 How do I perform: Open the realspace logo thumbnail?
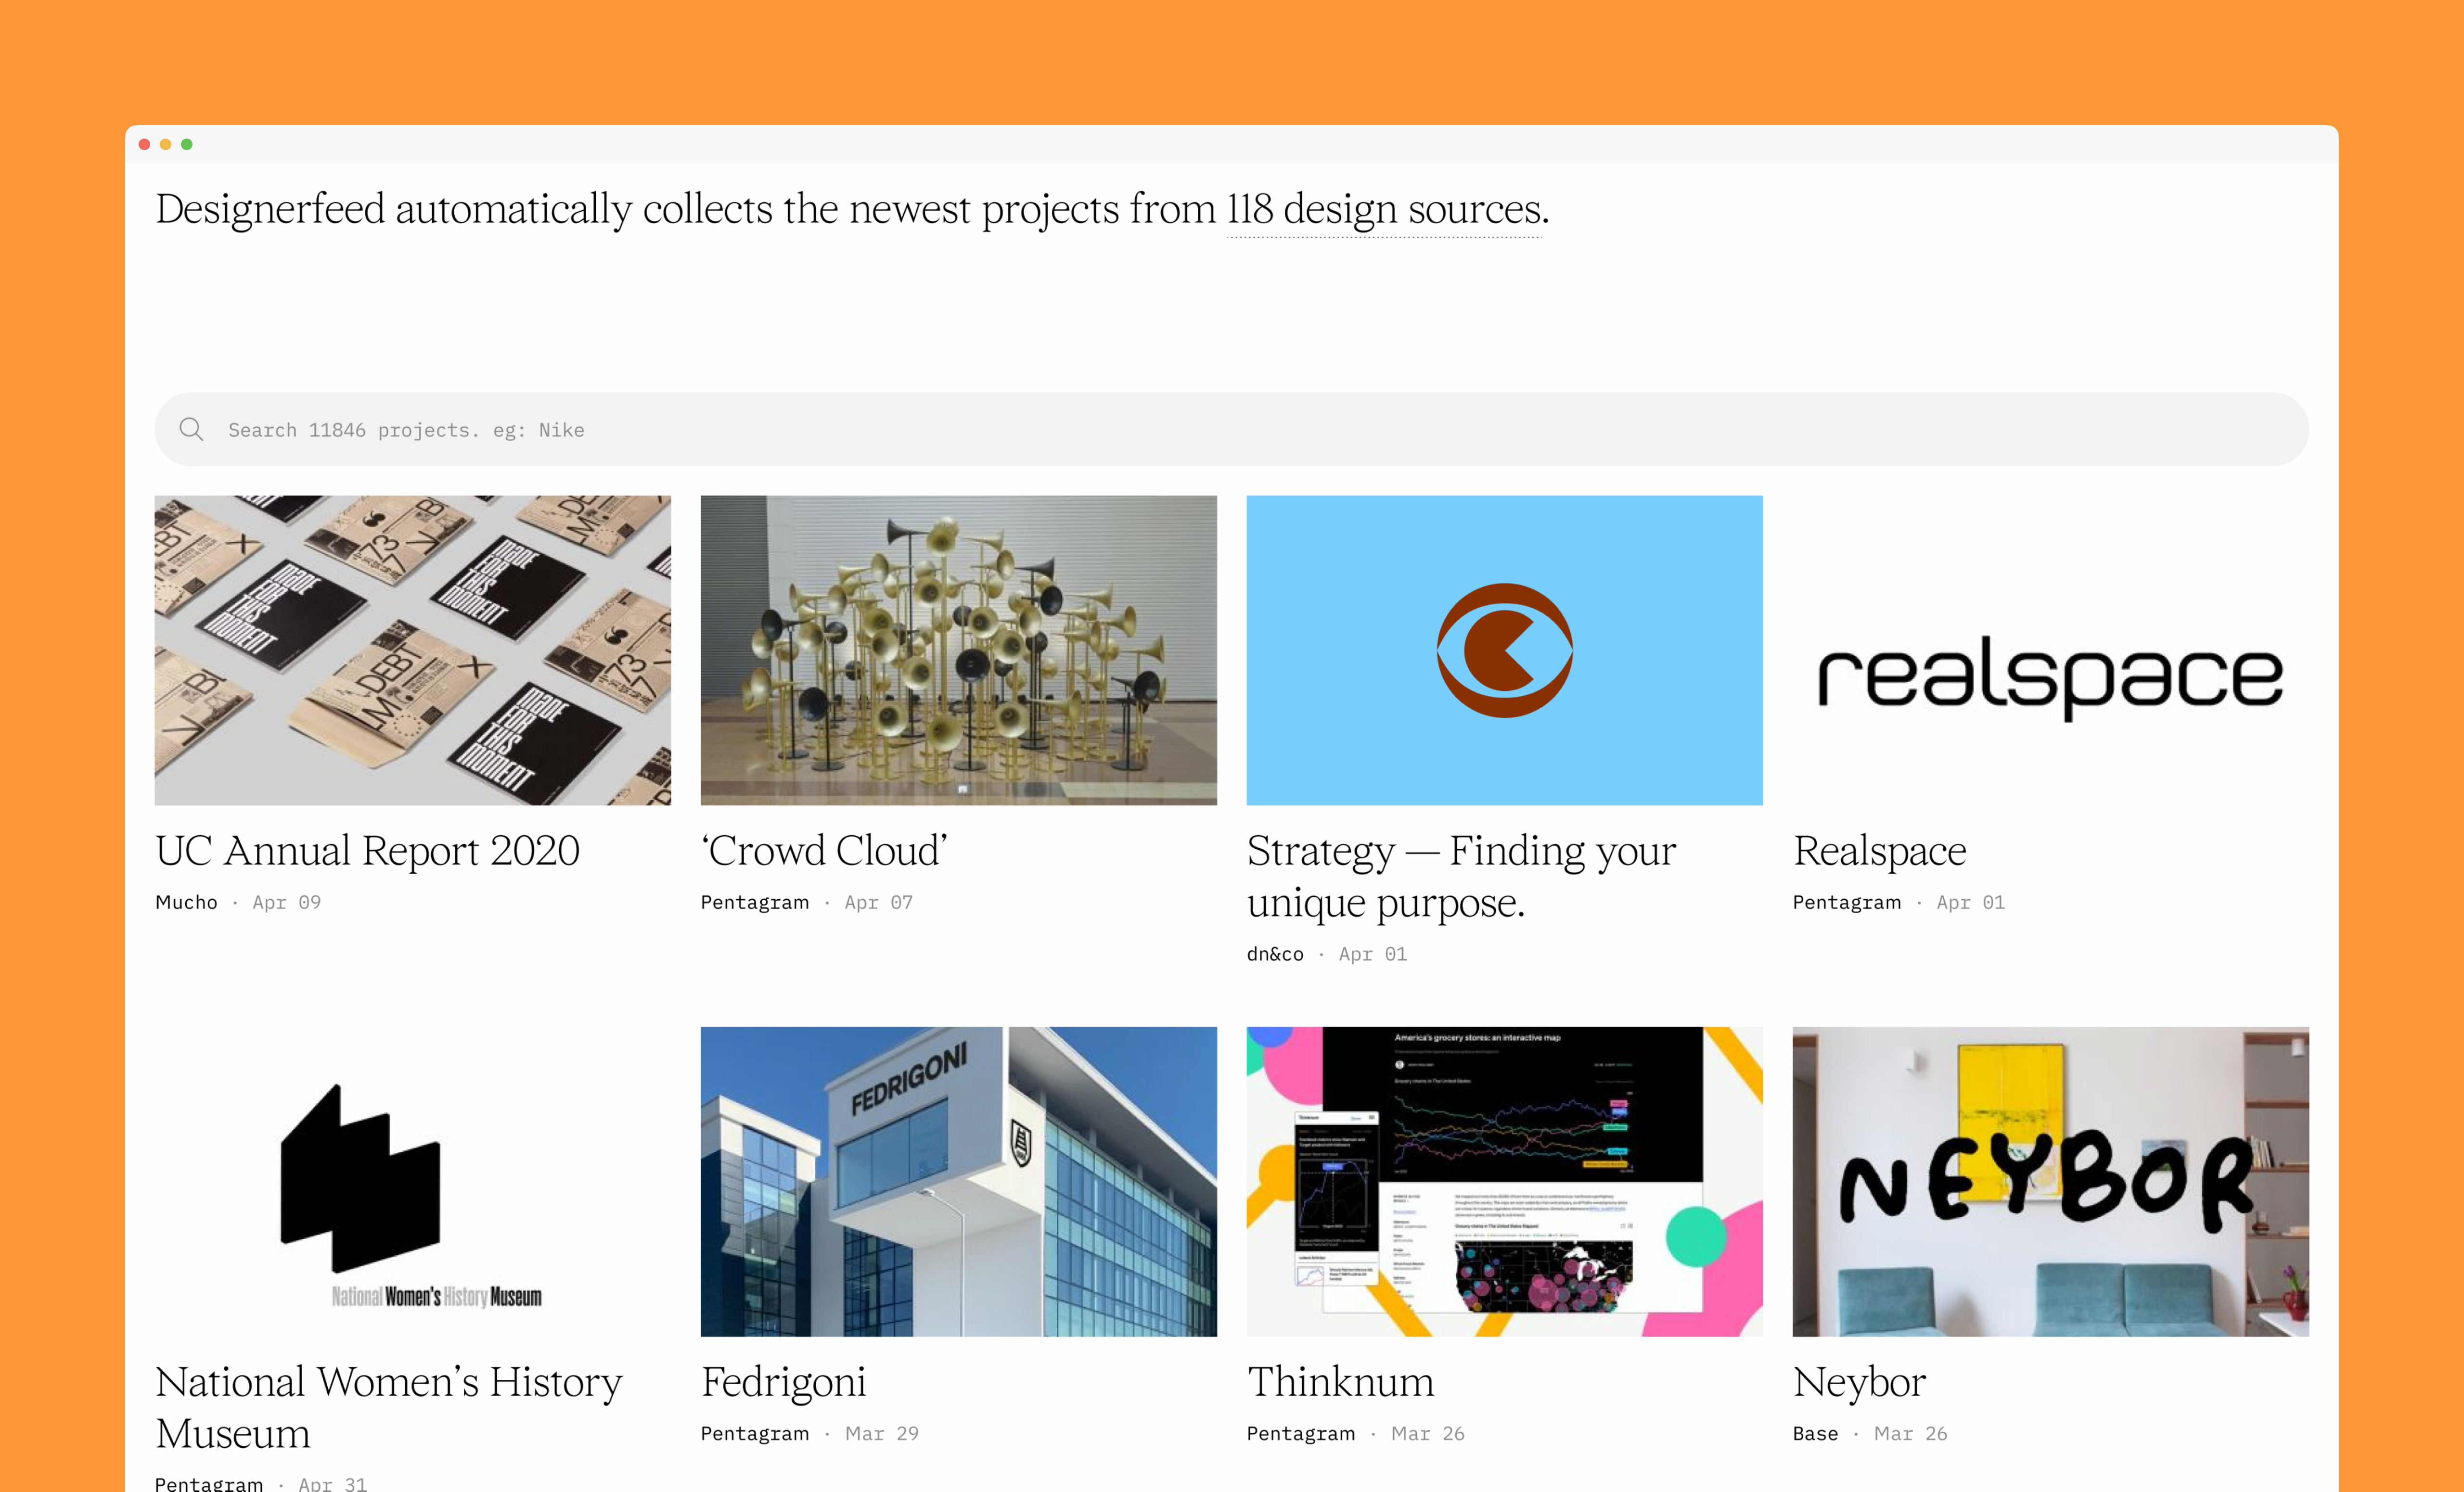[2050, 650]
